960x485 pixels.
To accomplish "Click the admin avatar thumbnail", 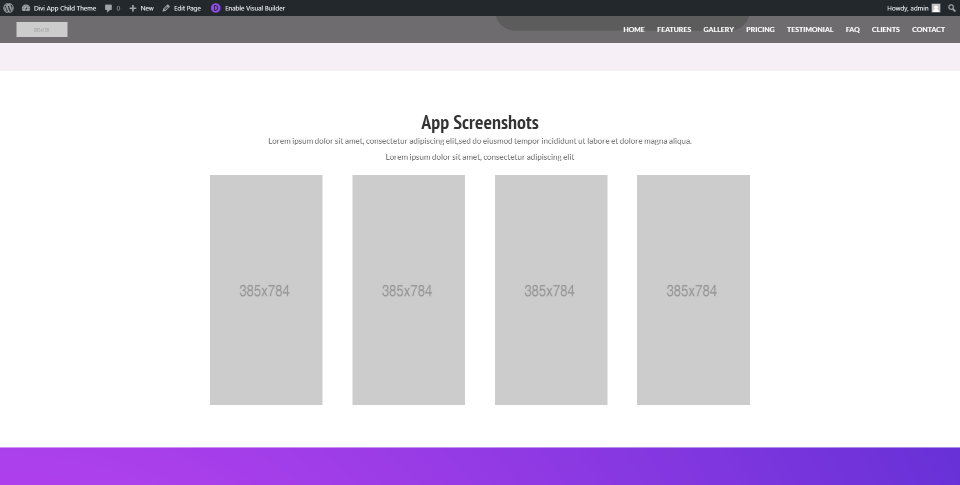I will (x=936, y=8).
